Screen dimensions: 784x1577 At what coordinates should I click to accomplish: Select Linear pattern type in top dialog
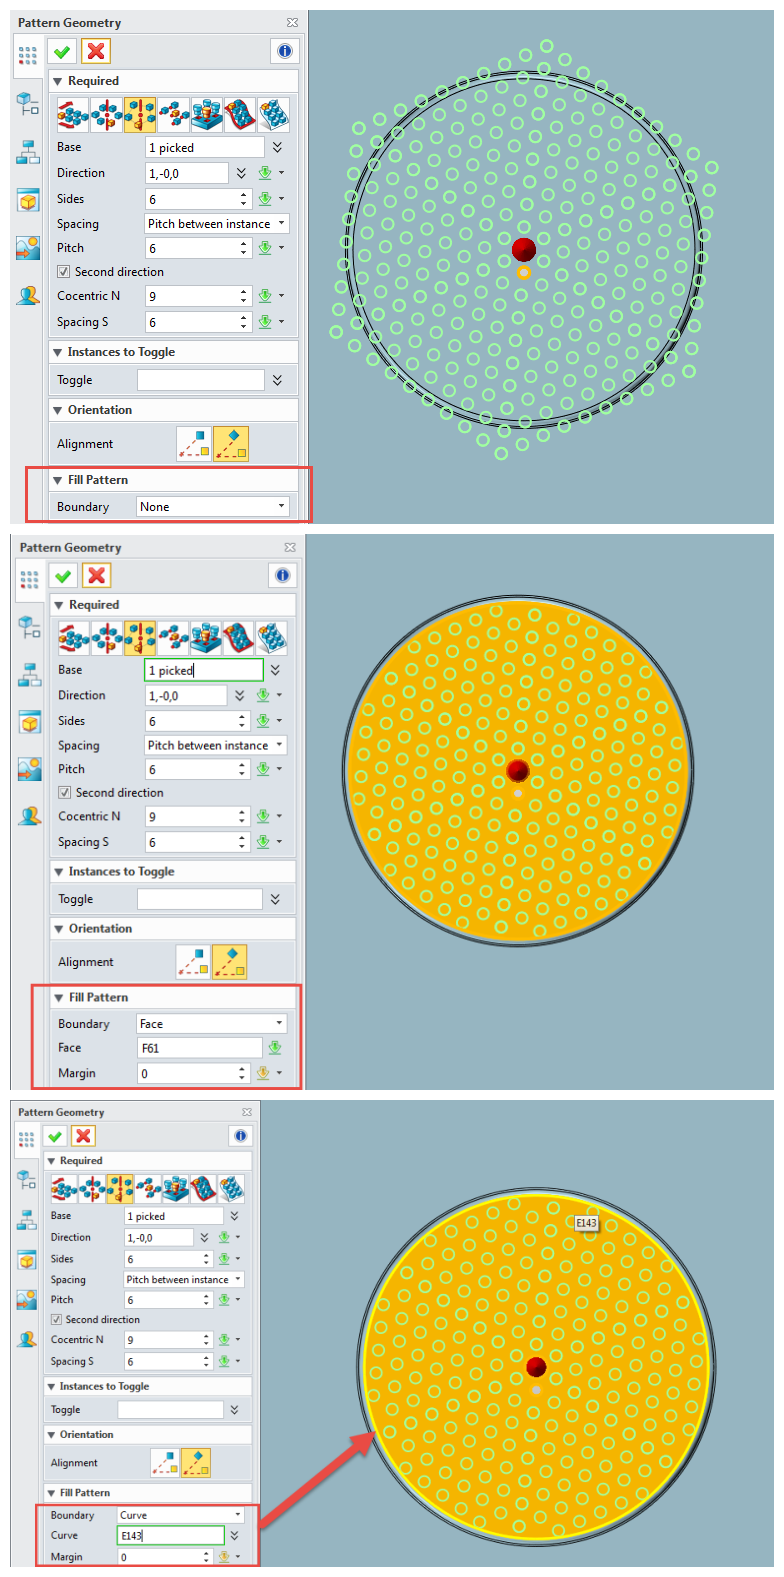73,115
